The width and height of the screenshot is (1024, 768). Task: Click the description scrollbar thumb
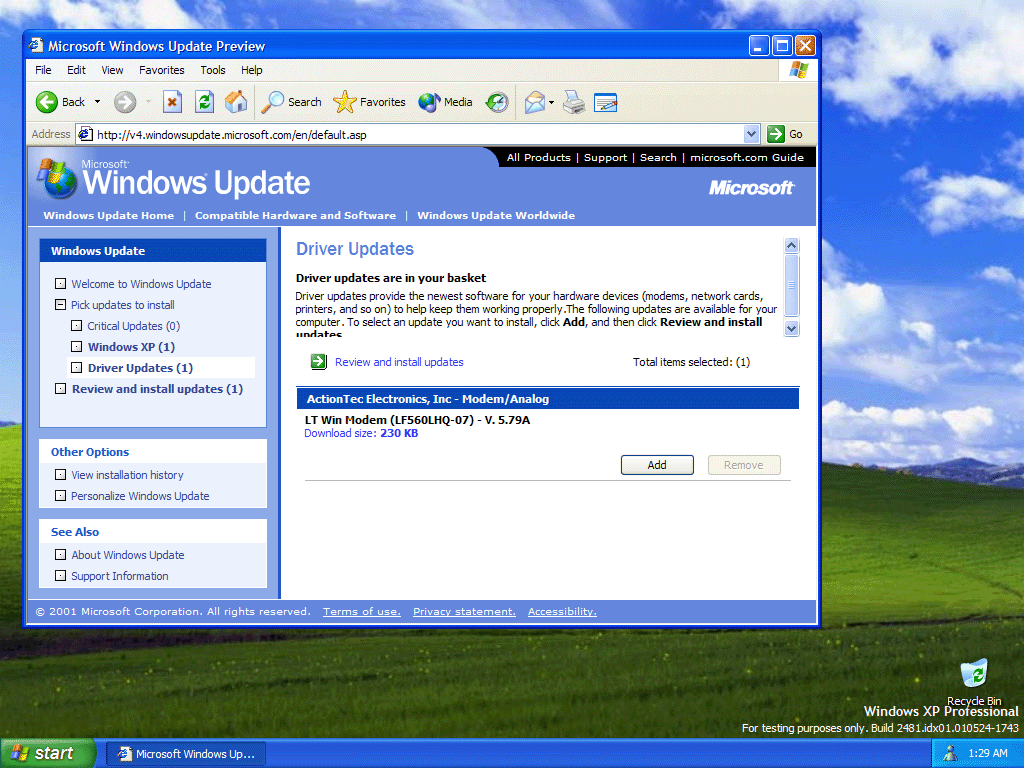coord(792,285)
